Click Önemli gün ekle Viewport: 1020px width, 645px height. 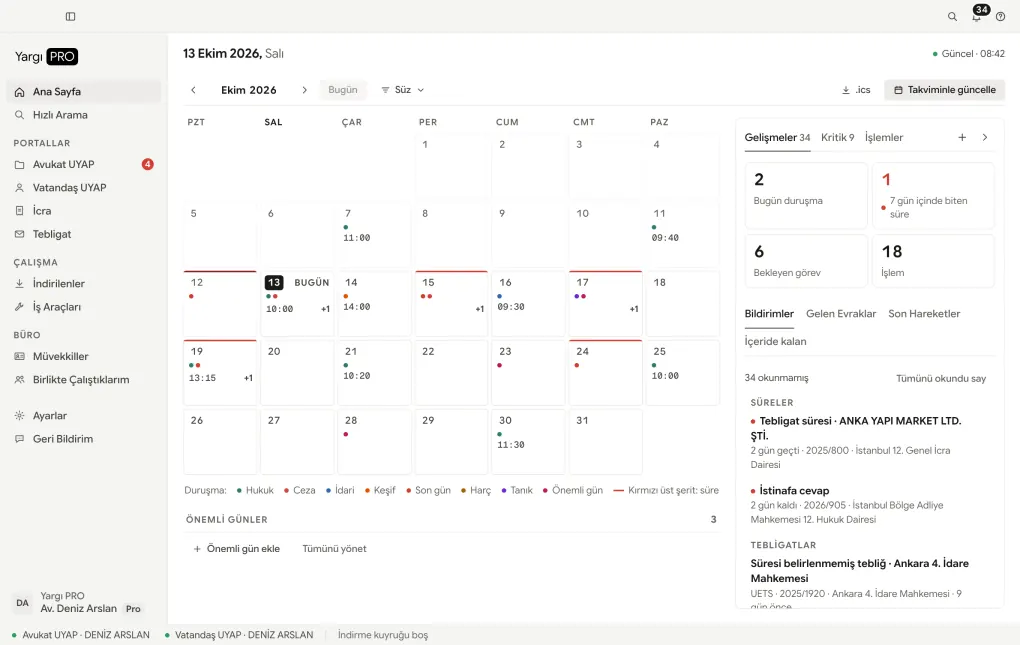(236, 549)
